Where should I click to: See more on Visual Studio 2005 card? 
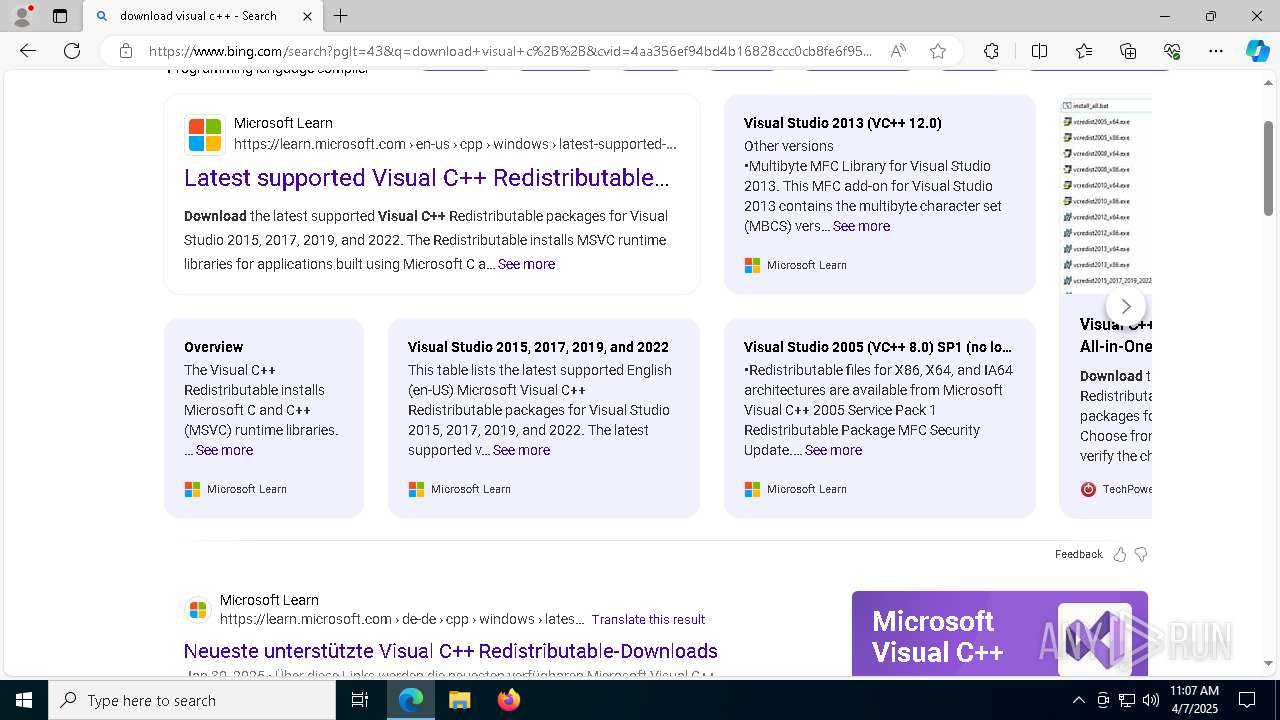833,450
